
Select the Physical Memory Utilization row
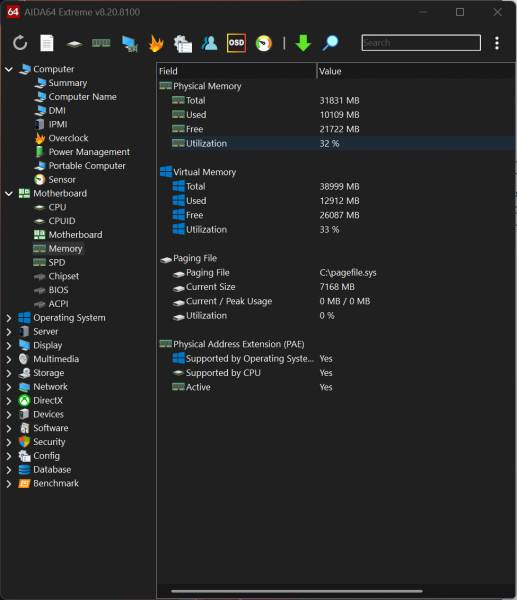[336, 143]
